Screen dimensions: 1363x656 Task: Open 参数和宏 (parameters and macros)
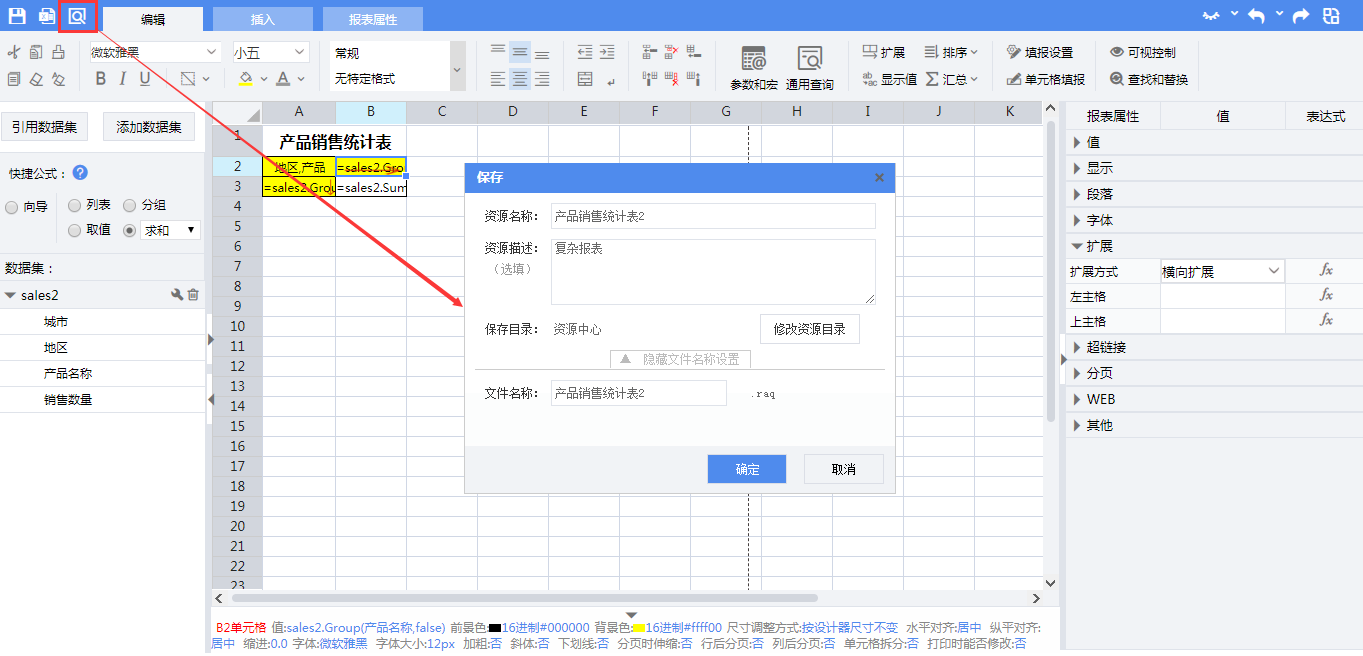coord(753,67)
